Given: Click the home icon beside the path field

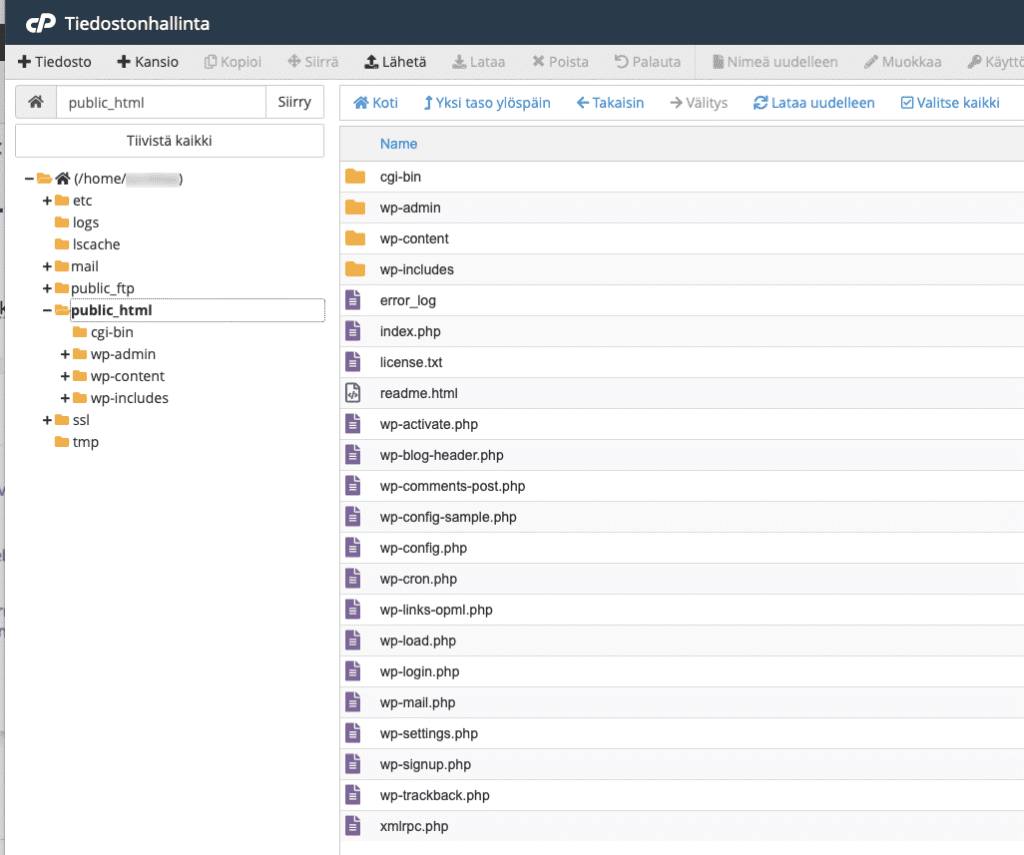Looking at the screenshot, I should click(x=36, y=102).
